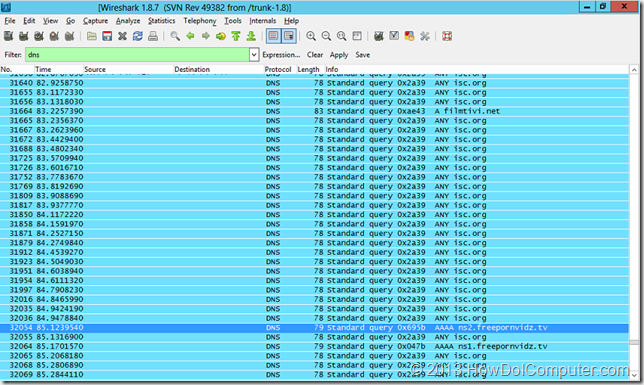Open a capture file folder icon

(x=92, y=36)
